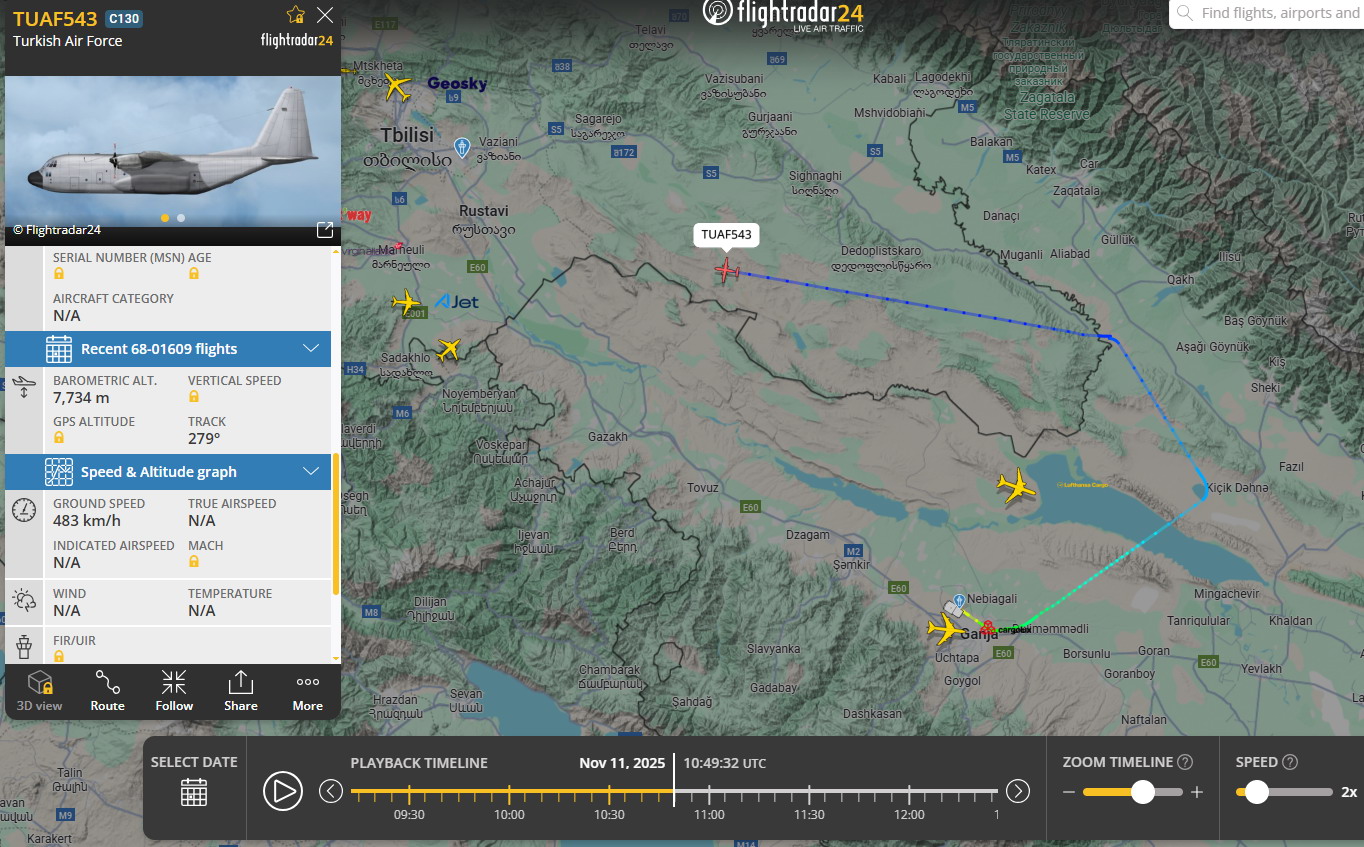The image size is (1364, 847).
Task: Step the timeline forward
Action: click(x=1018, y=792)
